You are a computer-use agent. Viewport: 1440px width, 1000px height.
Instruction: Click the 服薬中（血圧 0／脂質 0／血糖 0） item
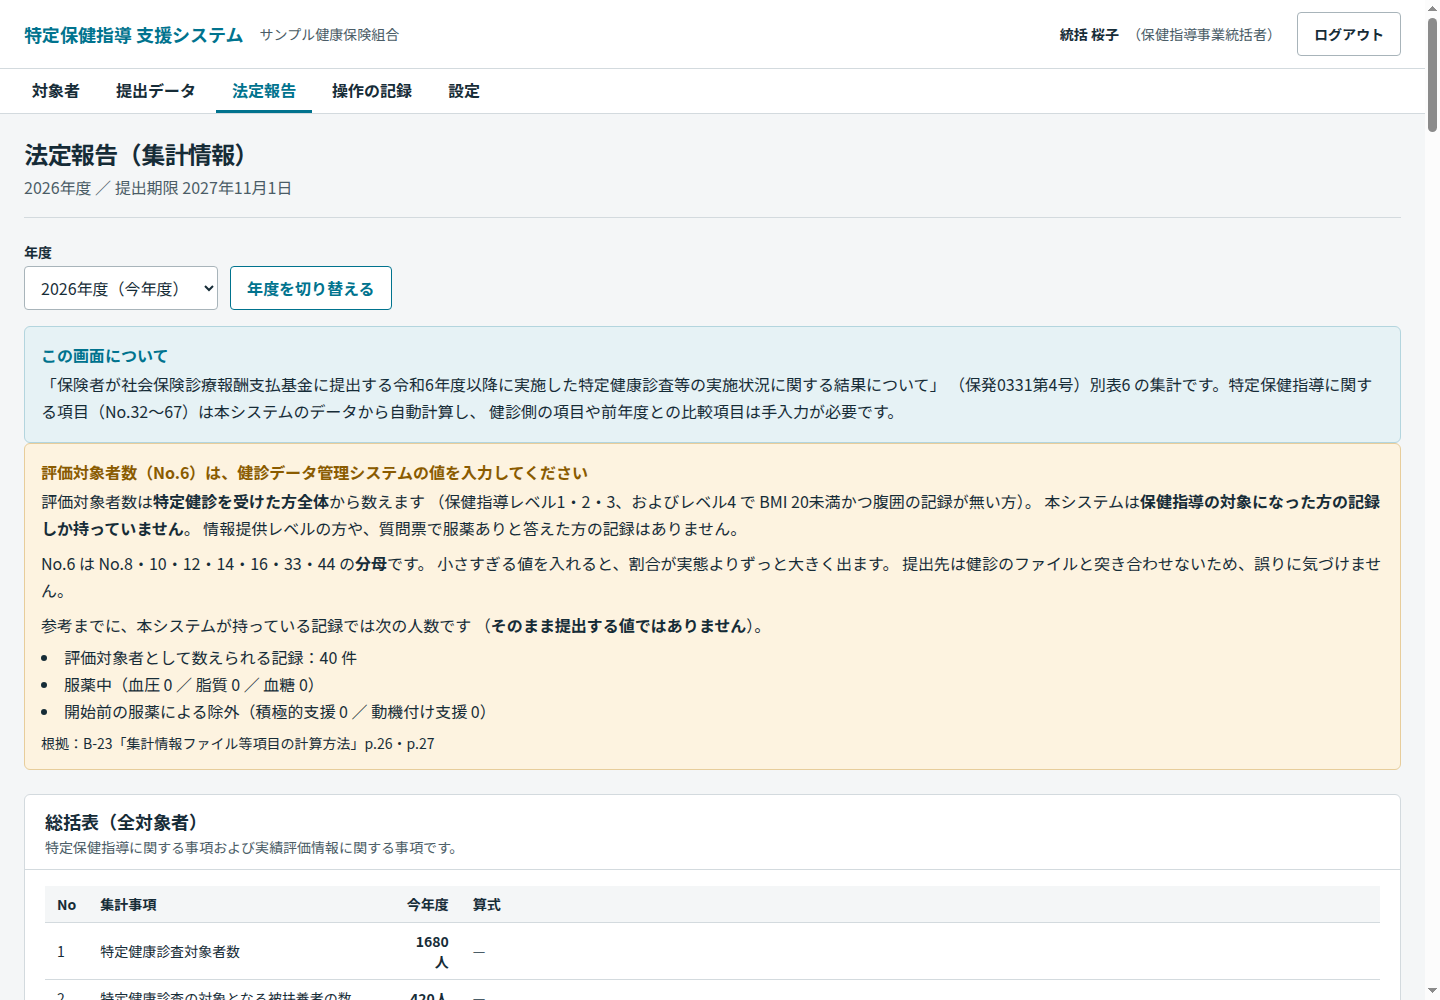pyautogui.click(x=189, y=685)
